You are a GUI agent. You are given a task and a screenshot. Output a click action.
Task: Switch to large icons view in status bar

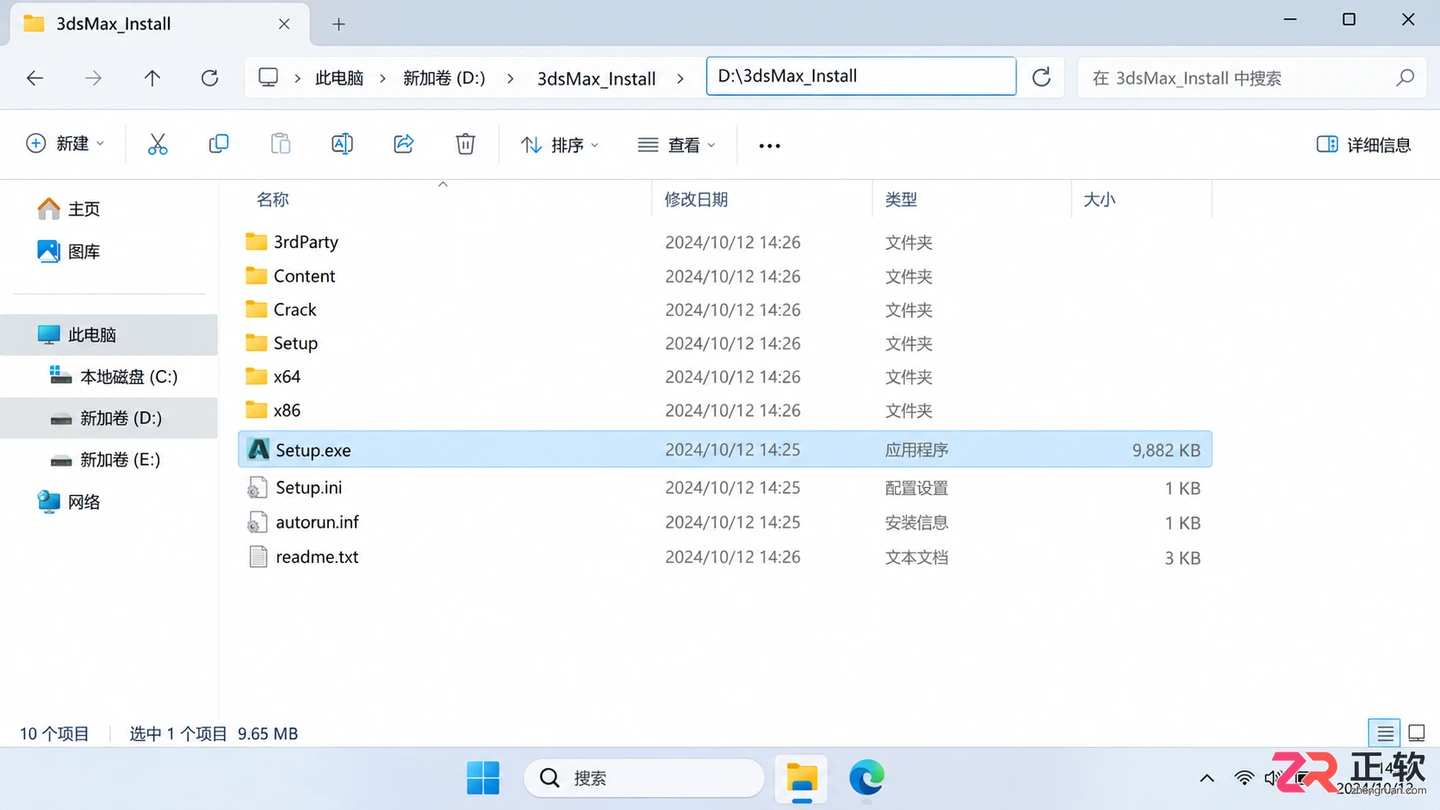[1416, 733]
